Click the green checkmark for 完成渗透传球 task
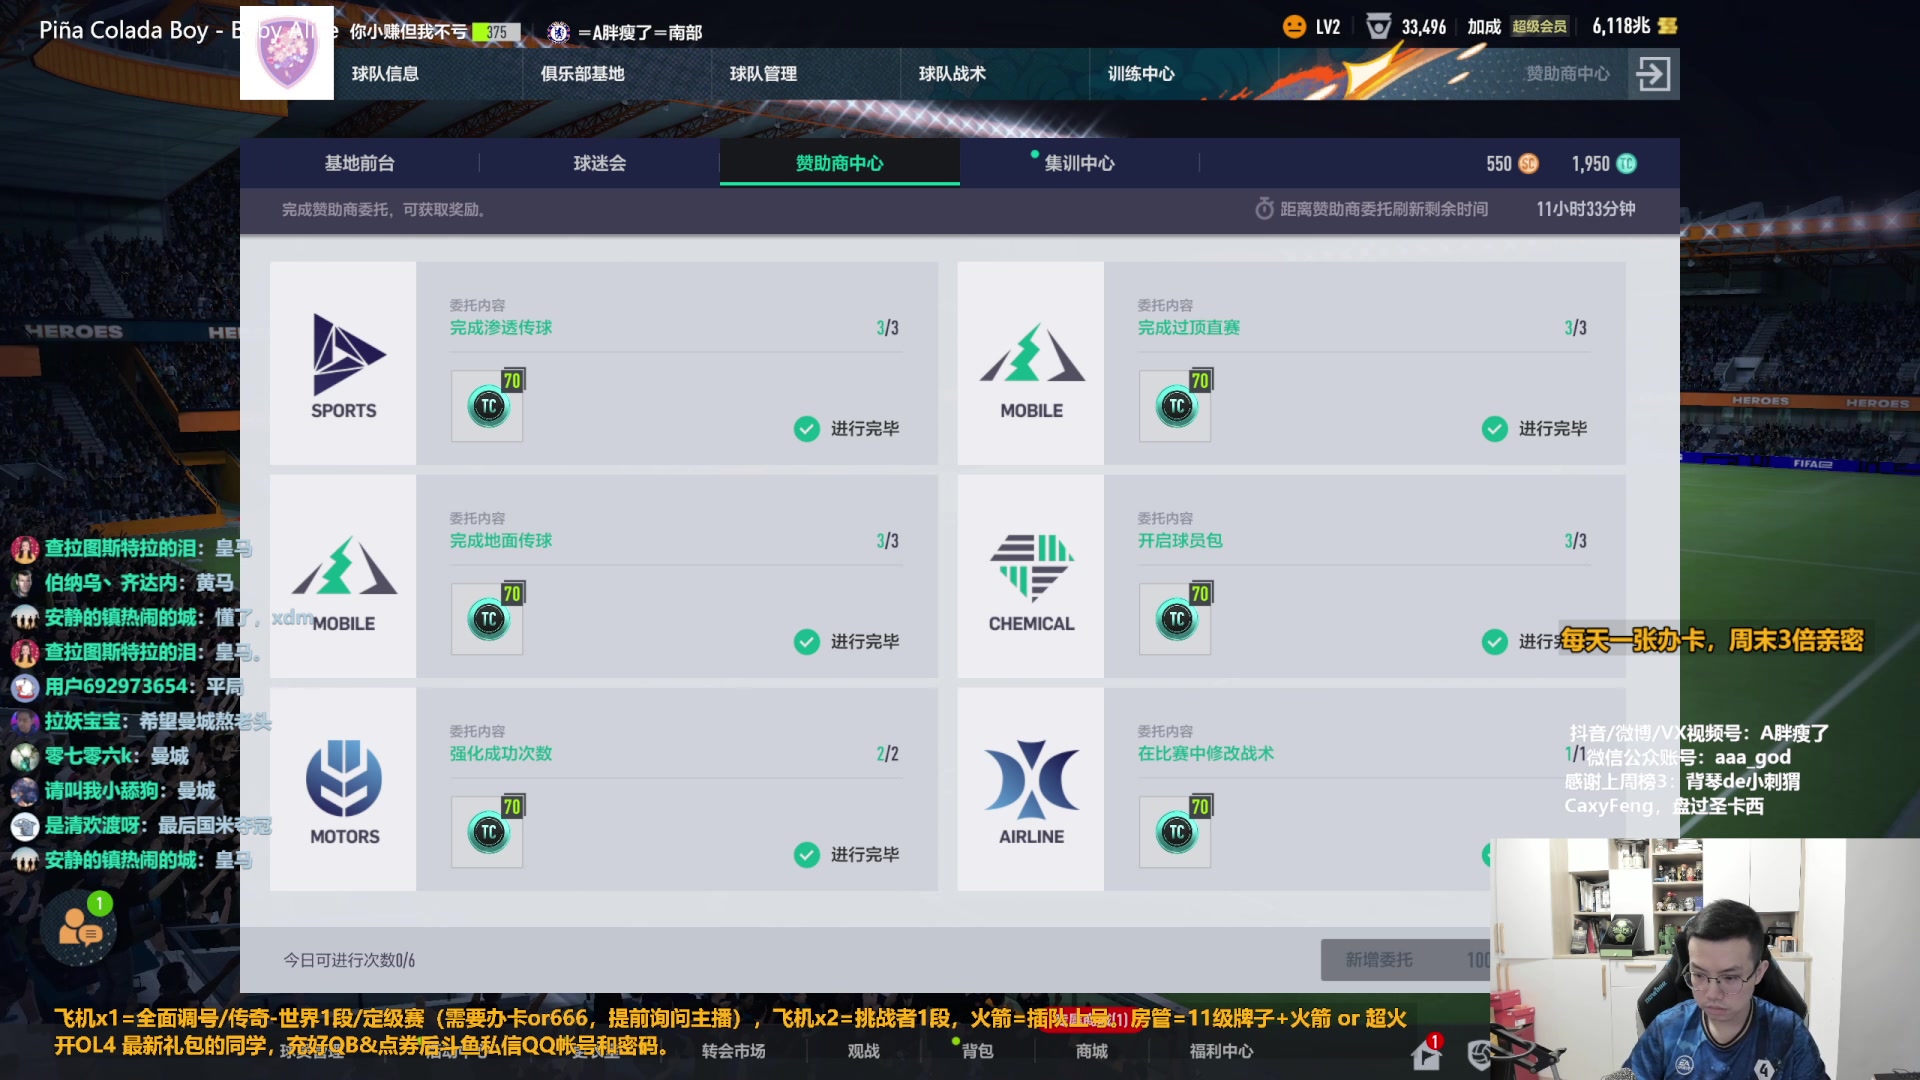 (x=806, y=428)
